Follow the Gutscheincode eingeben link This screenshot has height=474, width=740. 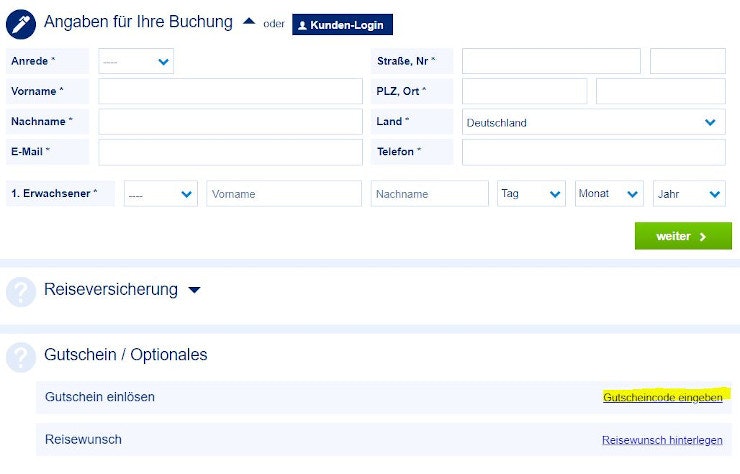point(662,398)
